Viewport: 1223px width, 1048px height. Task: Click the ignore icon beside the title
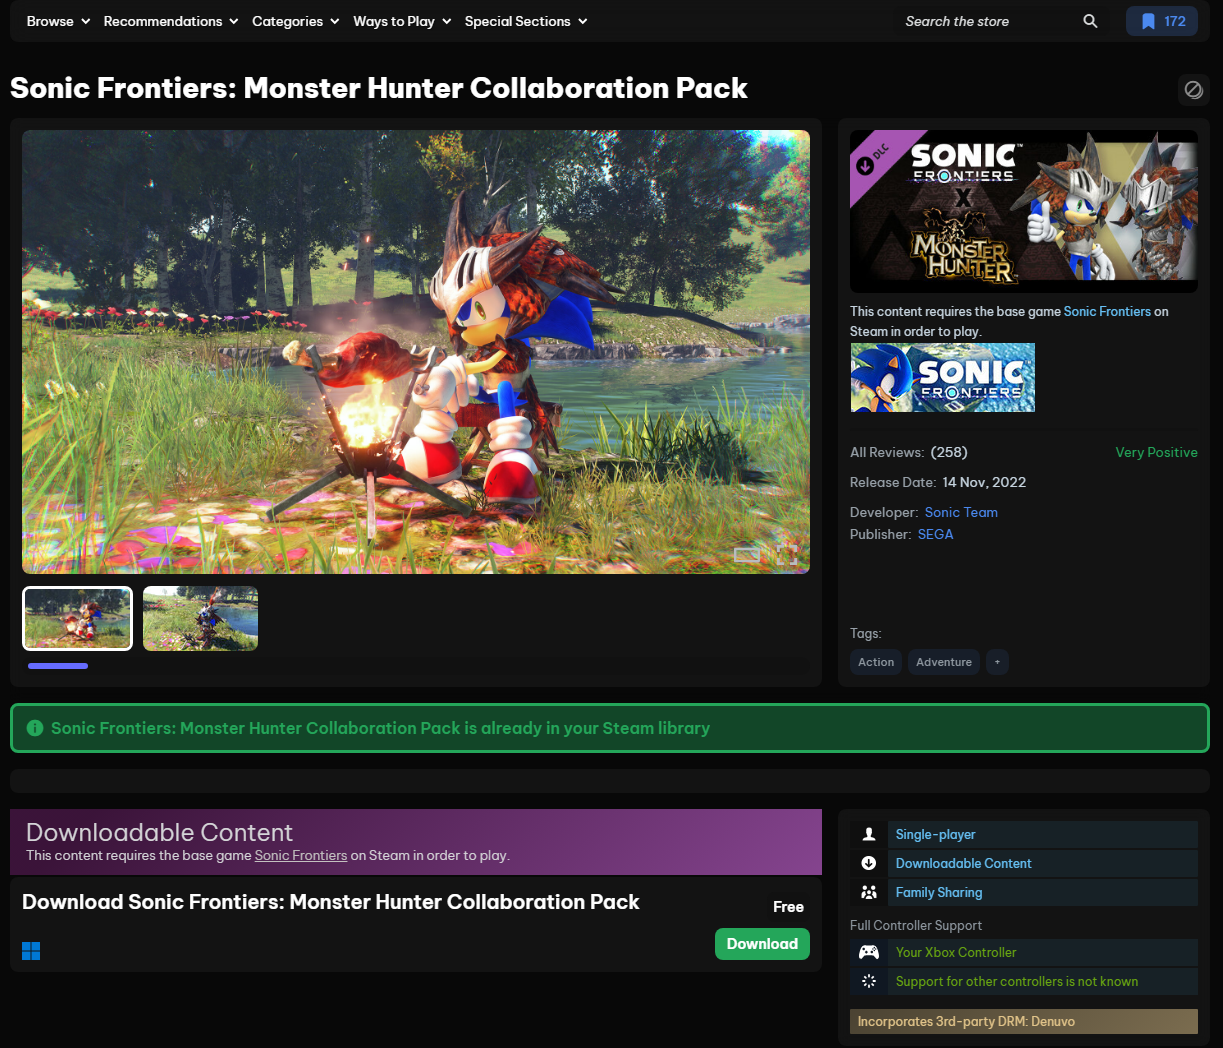(x=1193, y=89)
